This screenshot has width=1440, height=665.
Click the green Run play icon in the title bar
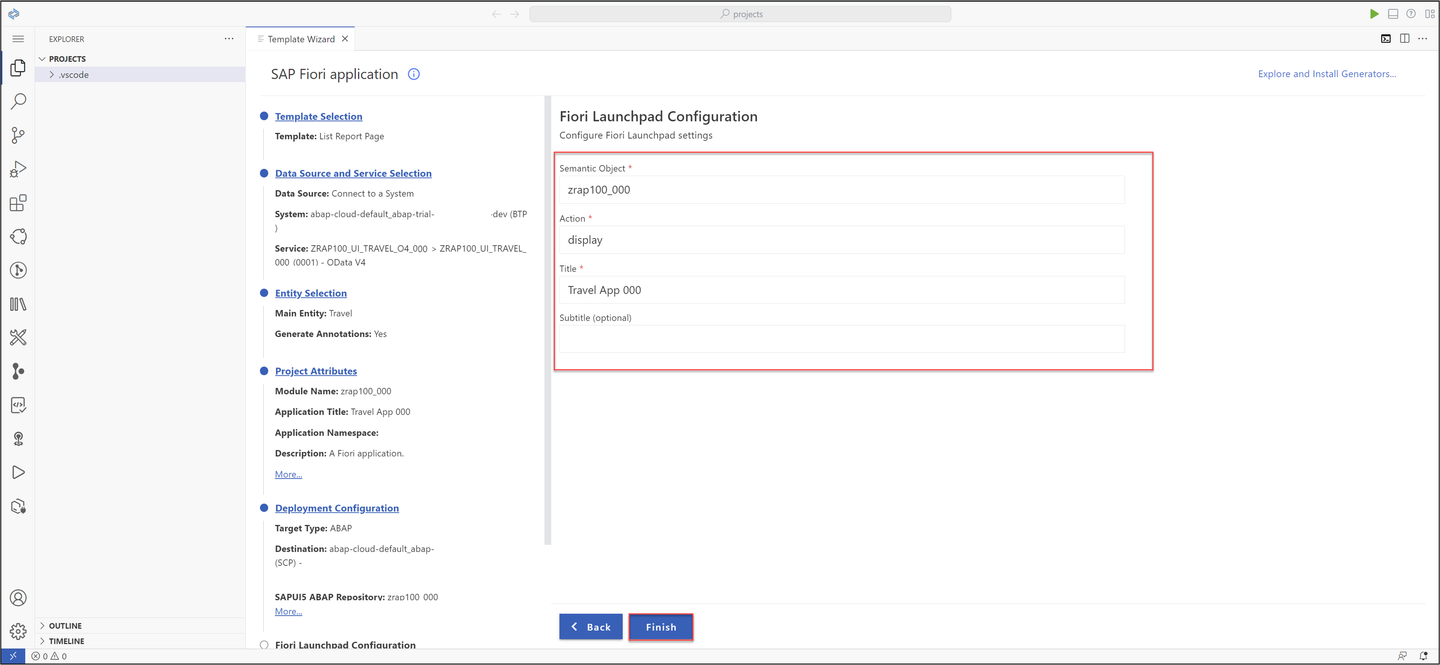click(x=1374, y=14)
